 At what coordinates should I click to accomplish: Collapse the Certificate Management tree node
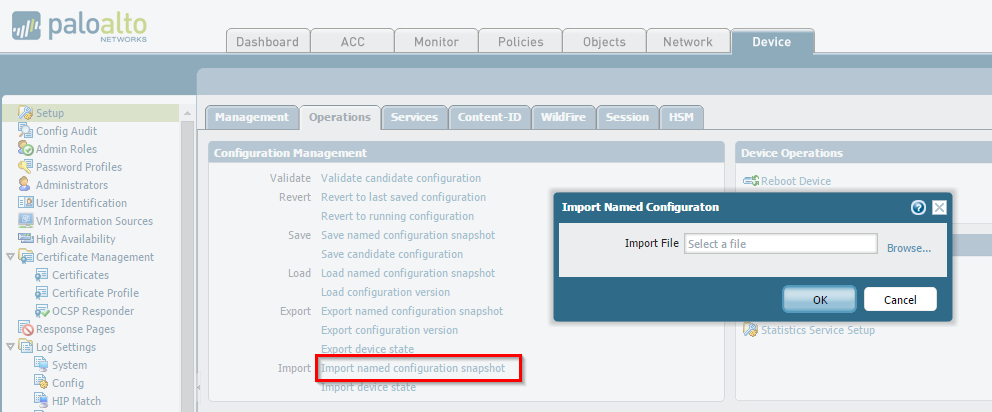(10, 257)
